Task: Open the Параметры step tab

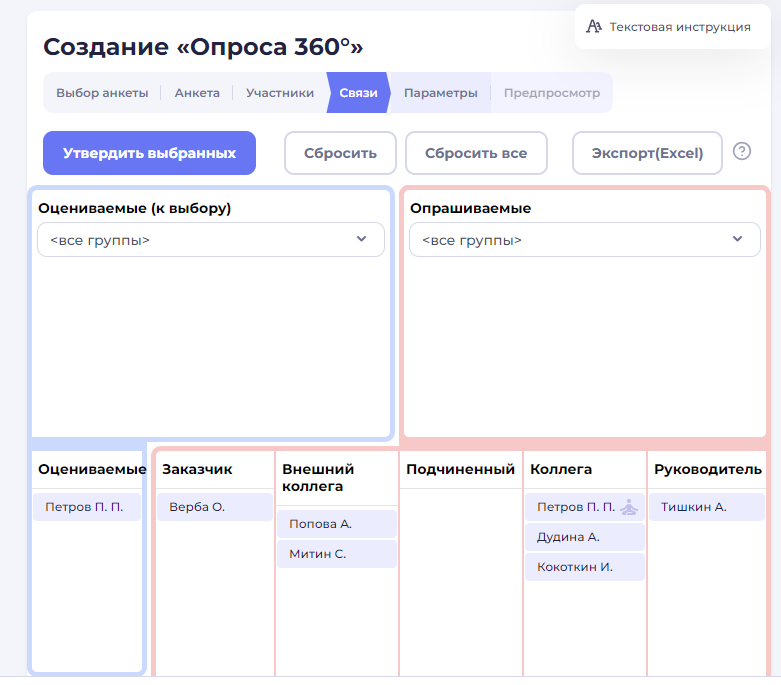Action: (441, 93)
